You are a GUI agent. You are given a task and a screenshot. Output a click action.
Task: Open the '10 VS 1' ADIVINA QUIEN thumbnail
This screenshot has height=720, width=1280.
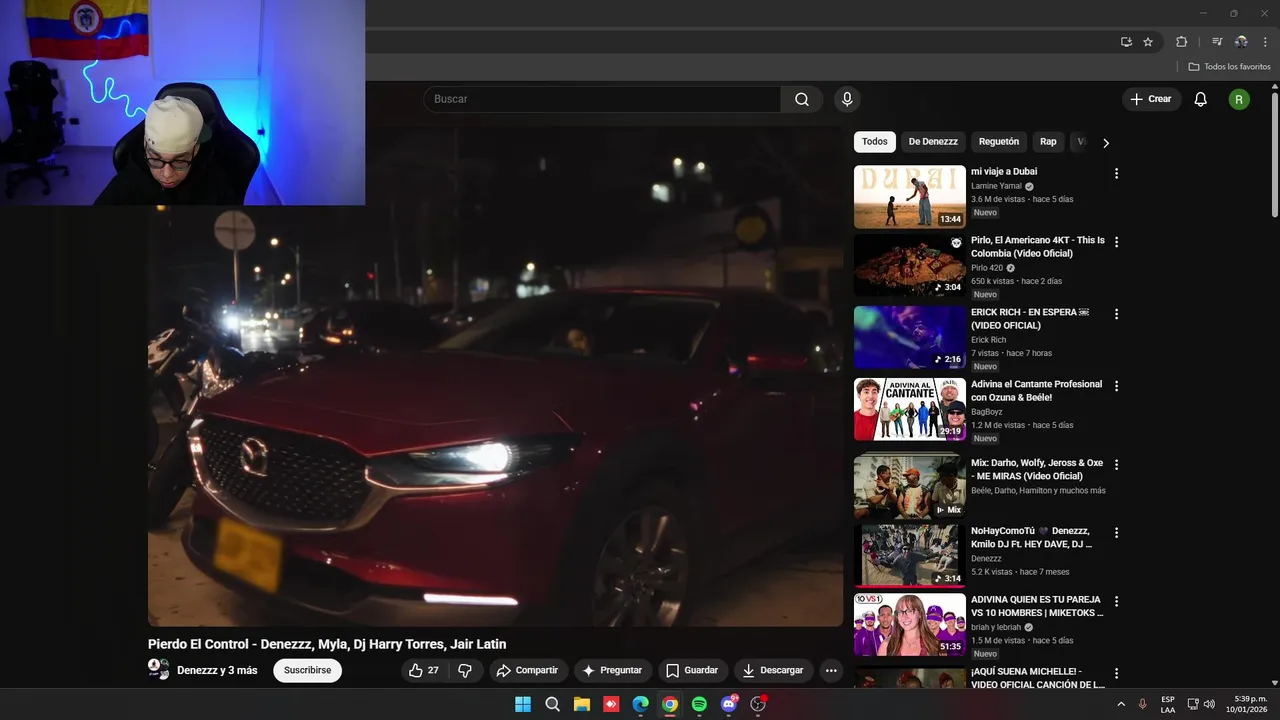pos(910,625)
